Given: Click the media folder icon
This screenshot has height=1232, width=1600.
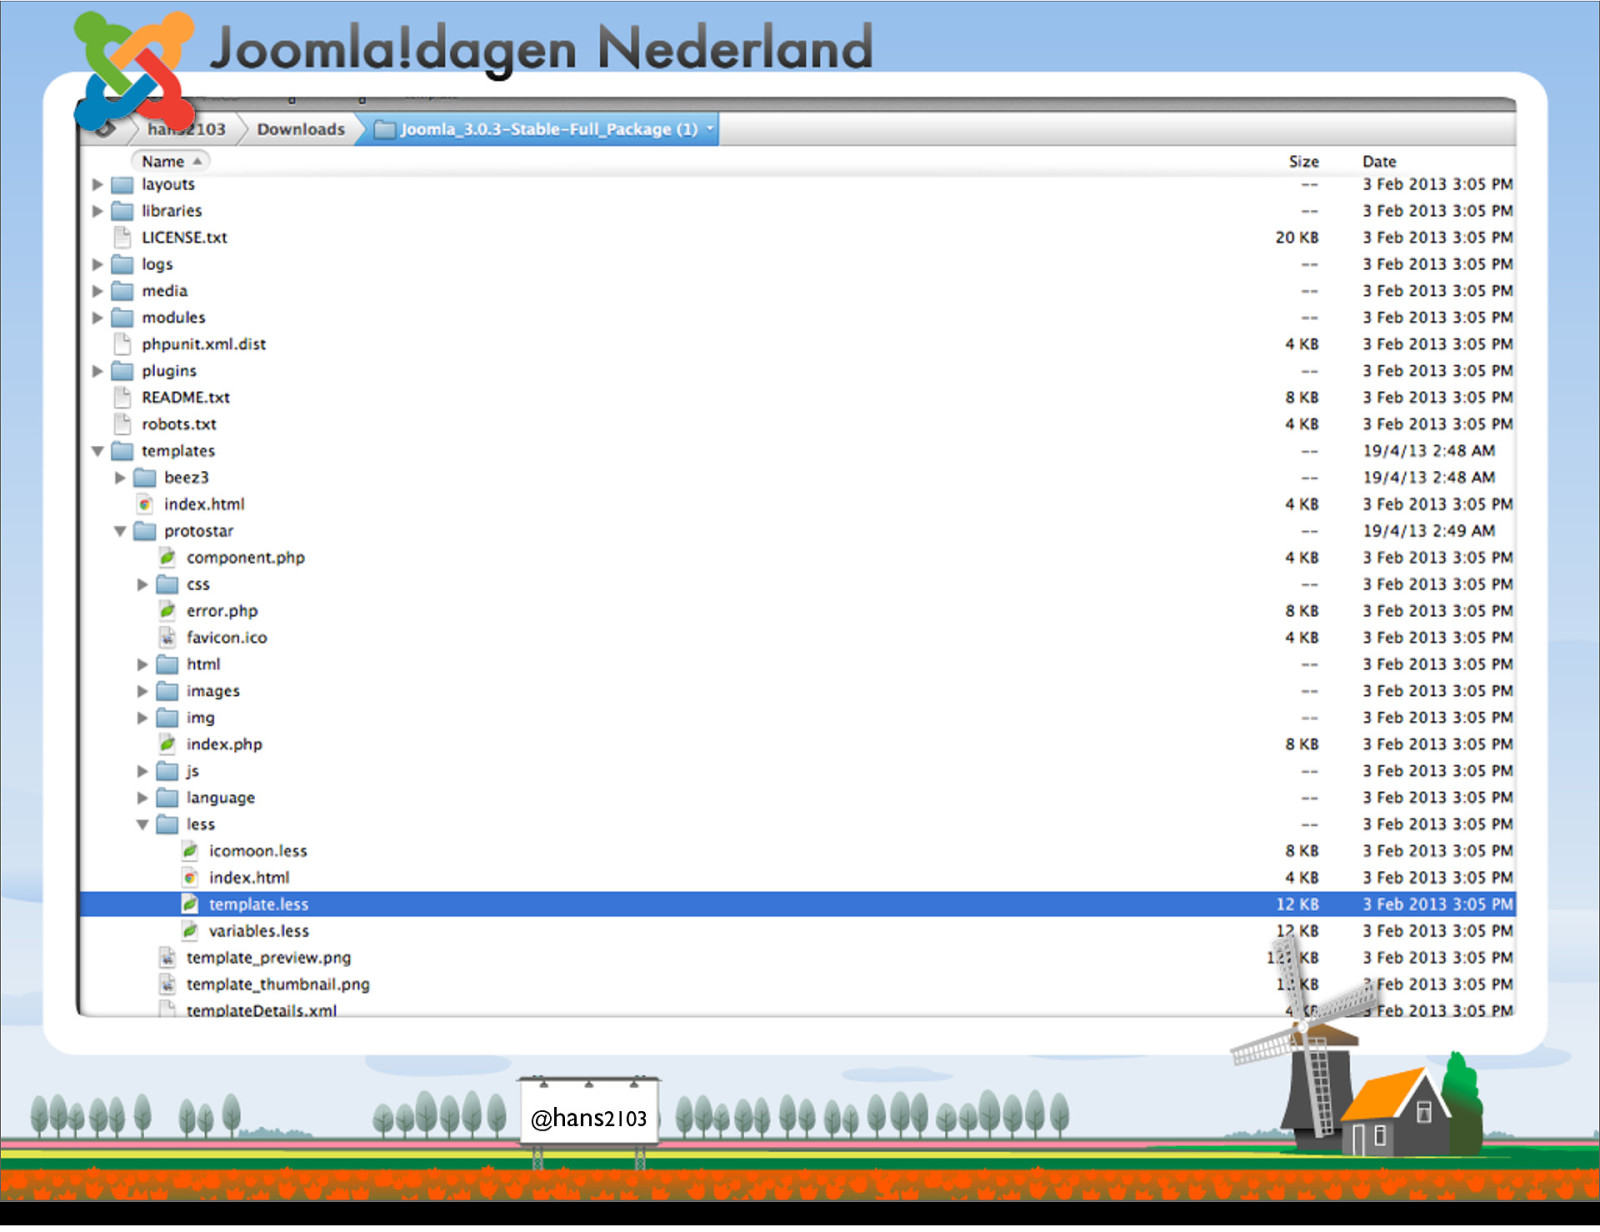Looking at the screenshot, I should click(x=122, y=291).
